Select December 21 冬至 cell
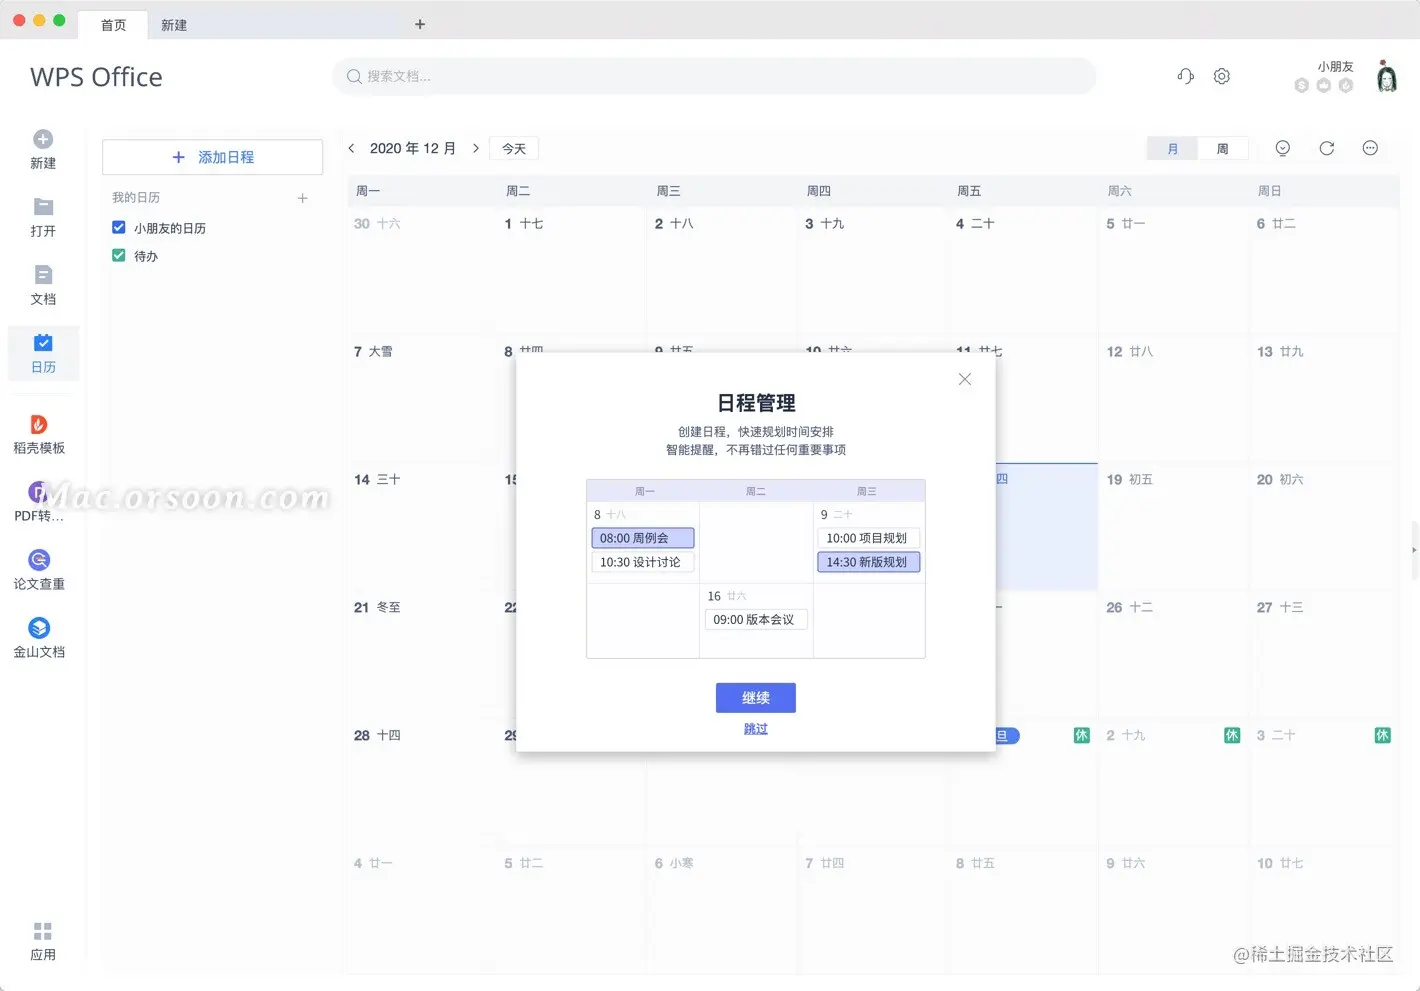1420x991 pixels. [x=421, y=654]
